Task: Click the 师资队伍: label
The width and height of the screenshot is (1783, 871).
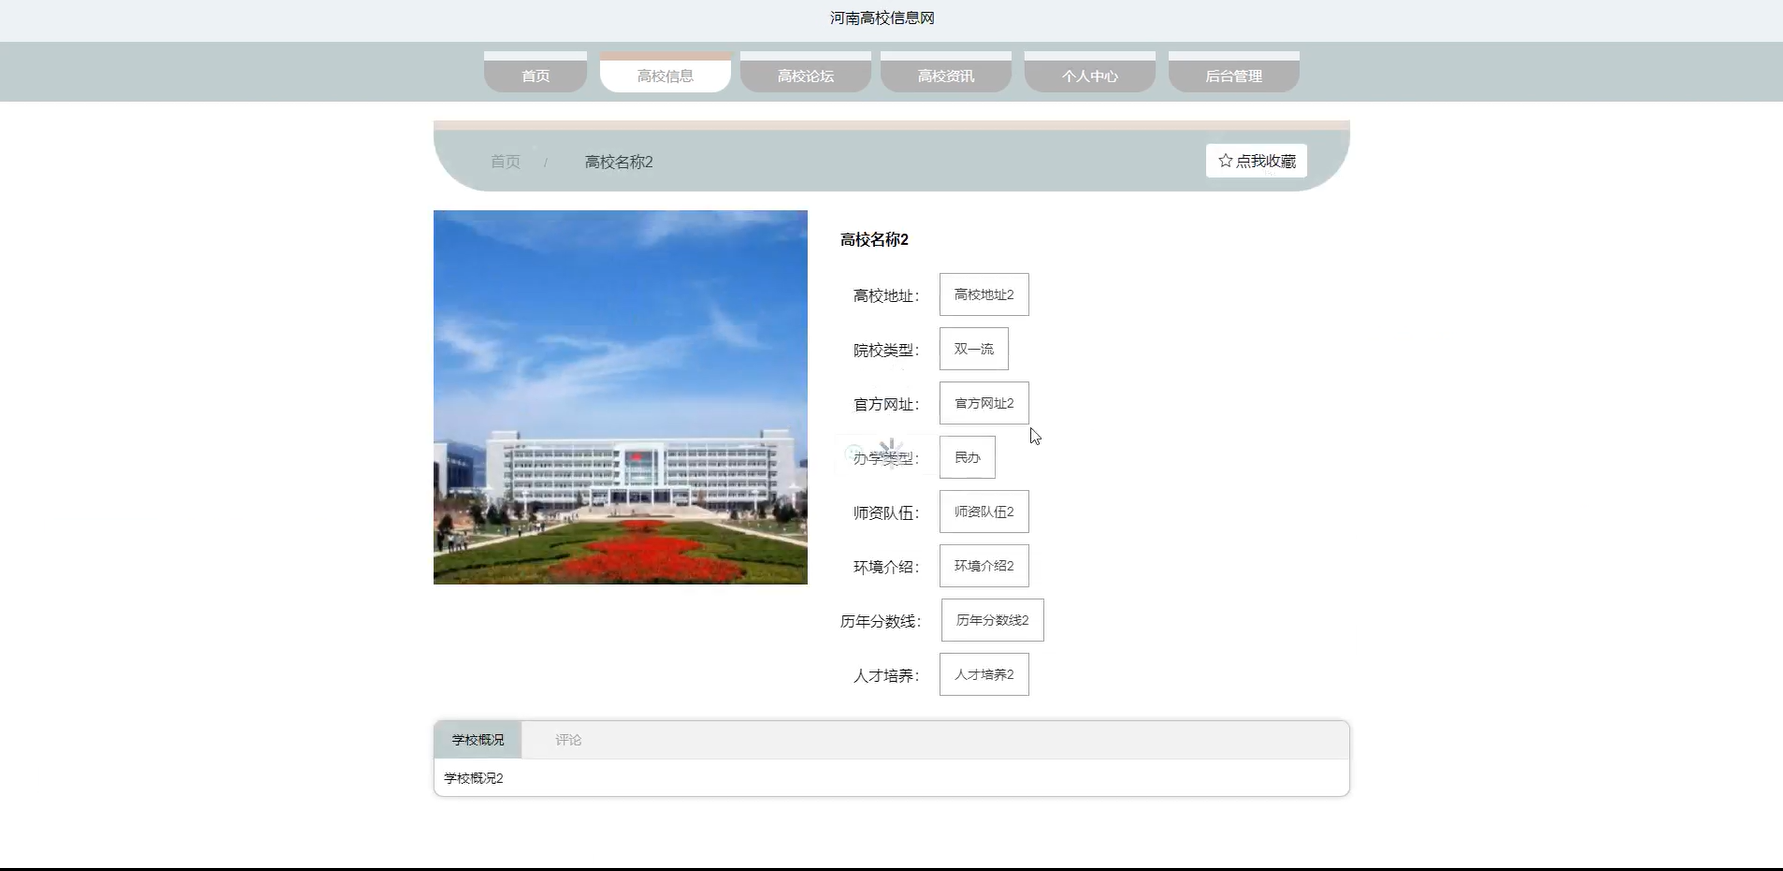Action: pyautogui.click(x=886, y=513)
